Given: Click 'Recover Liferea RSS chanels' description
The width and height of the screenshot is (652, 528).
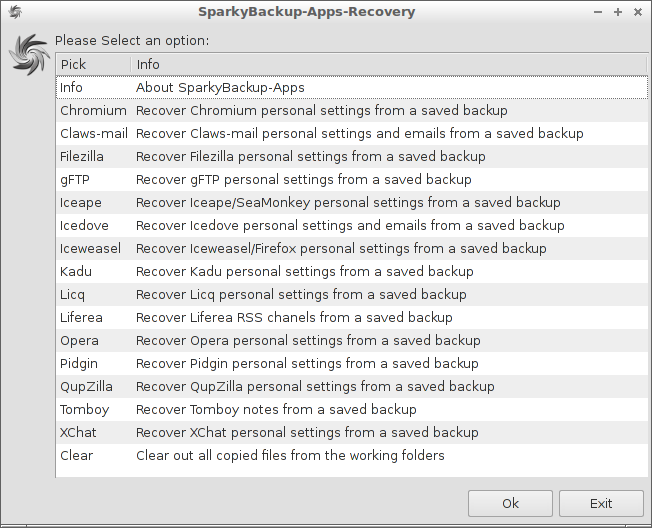Looking at the screenshot, I should [x=294, y=317].
